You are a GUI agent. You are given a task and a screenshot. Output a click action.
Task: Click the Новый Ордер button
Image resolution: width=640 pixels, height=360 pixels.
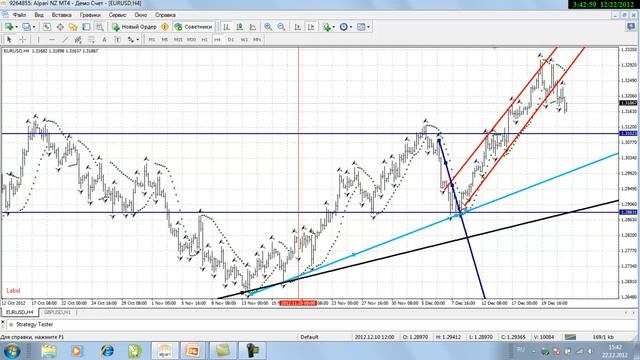point(134,27)
